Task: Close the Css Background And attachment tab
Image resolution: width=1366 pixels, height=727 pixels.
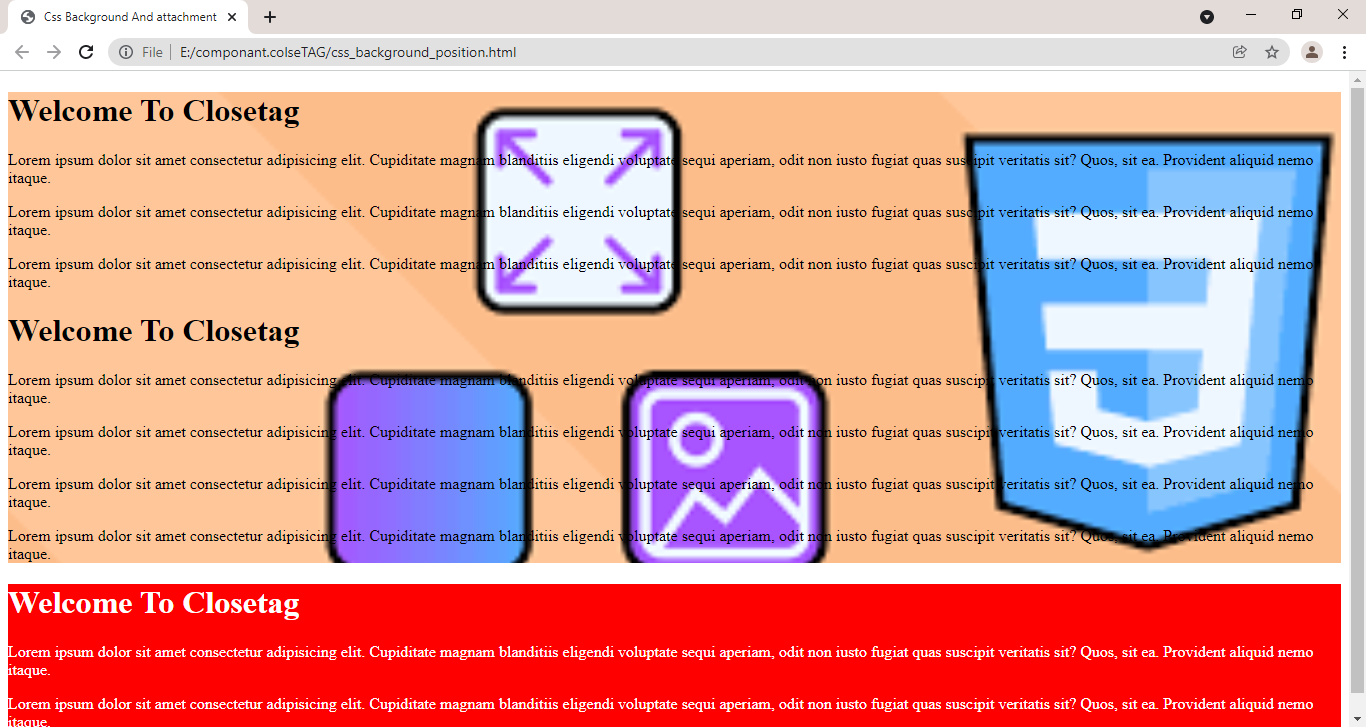Action: tap(231, 17)
